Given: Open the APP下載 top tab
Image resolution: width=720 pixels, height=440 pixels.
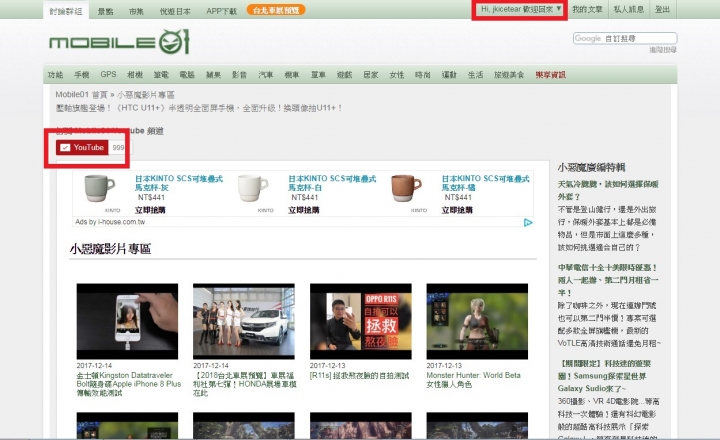Looking at the screenshot, I should [x=221, y=11].
